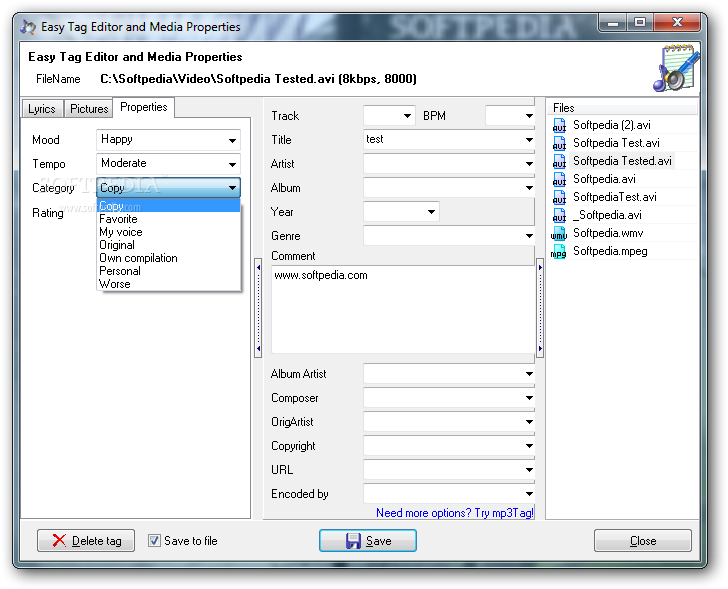The width and height of the screenshot is (728, 589).
Task: Choose My voice in the Category list
Action: 169,232
